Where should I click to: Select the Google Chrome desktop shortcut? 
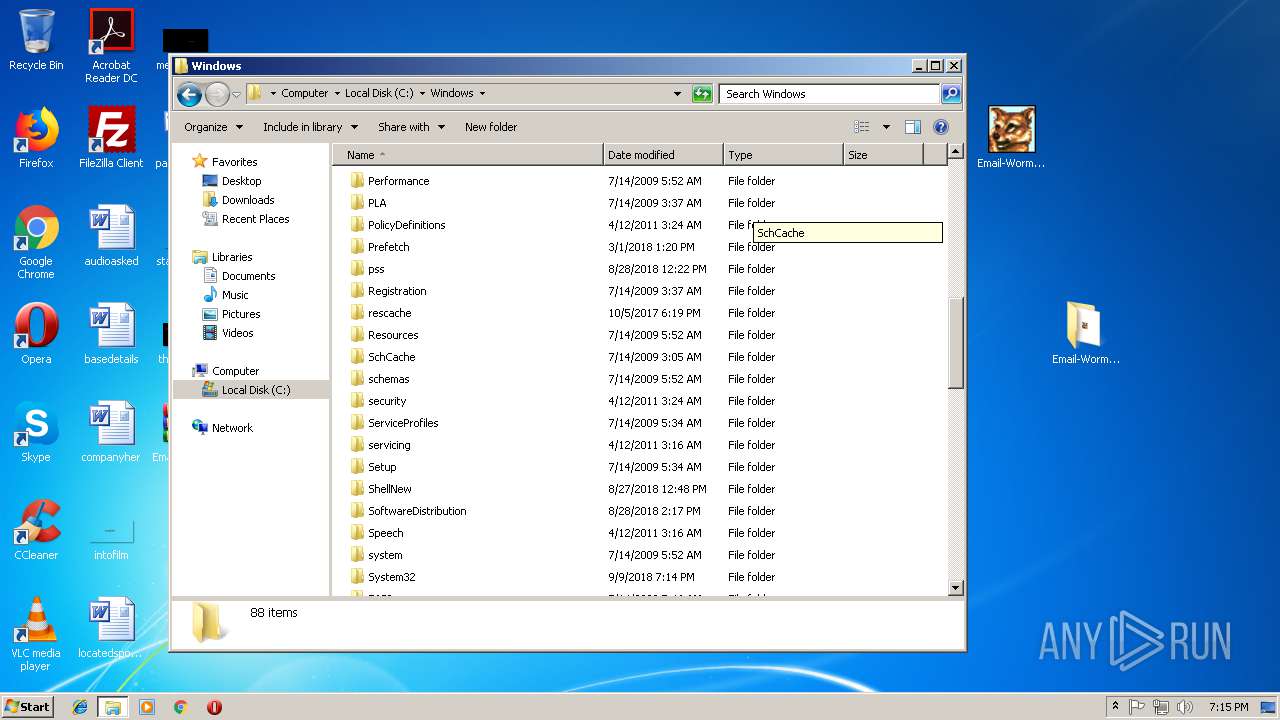[36, 243]
